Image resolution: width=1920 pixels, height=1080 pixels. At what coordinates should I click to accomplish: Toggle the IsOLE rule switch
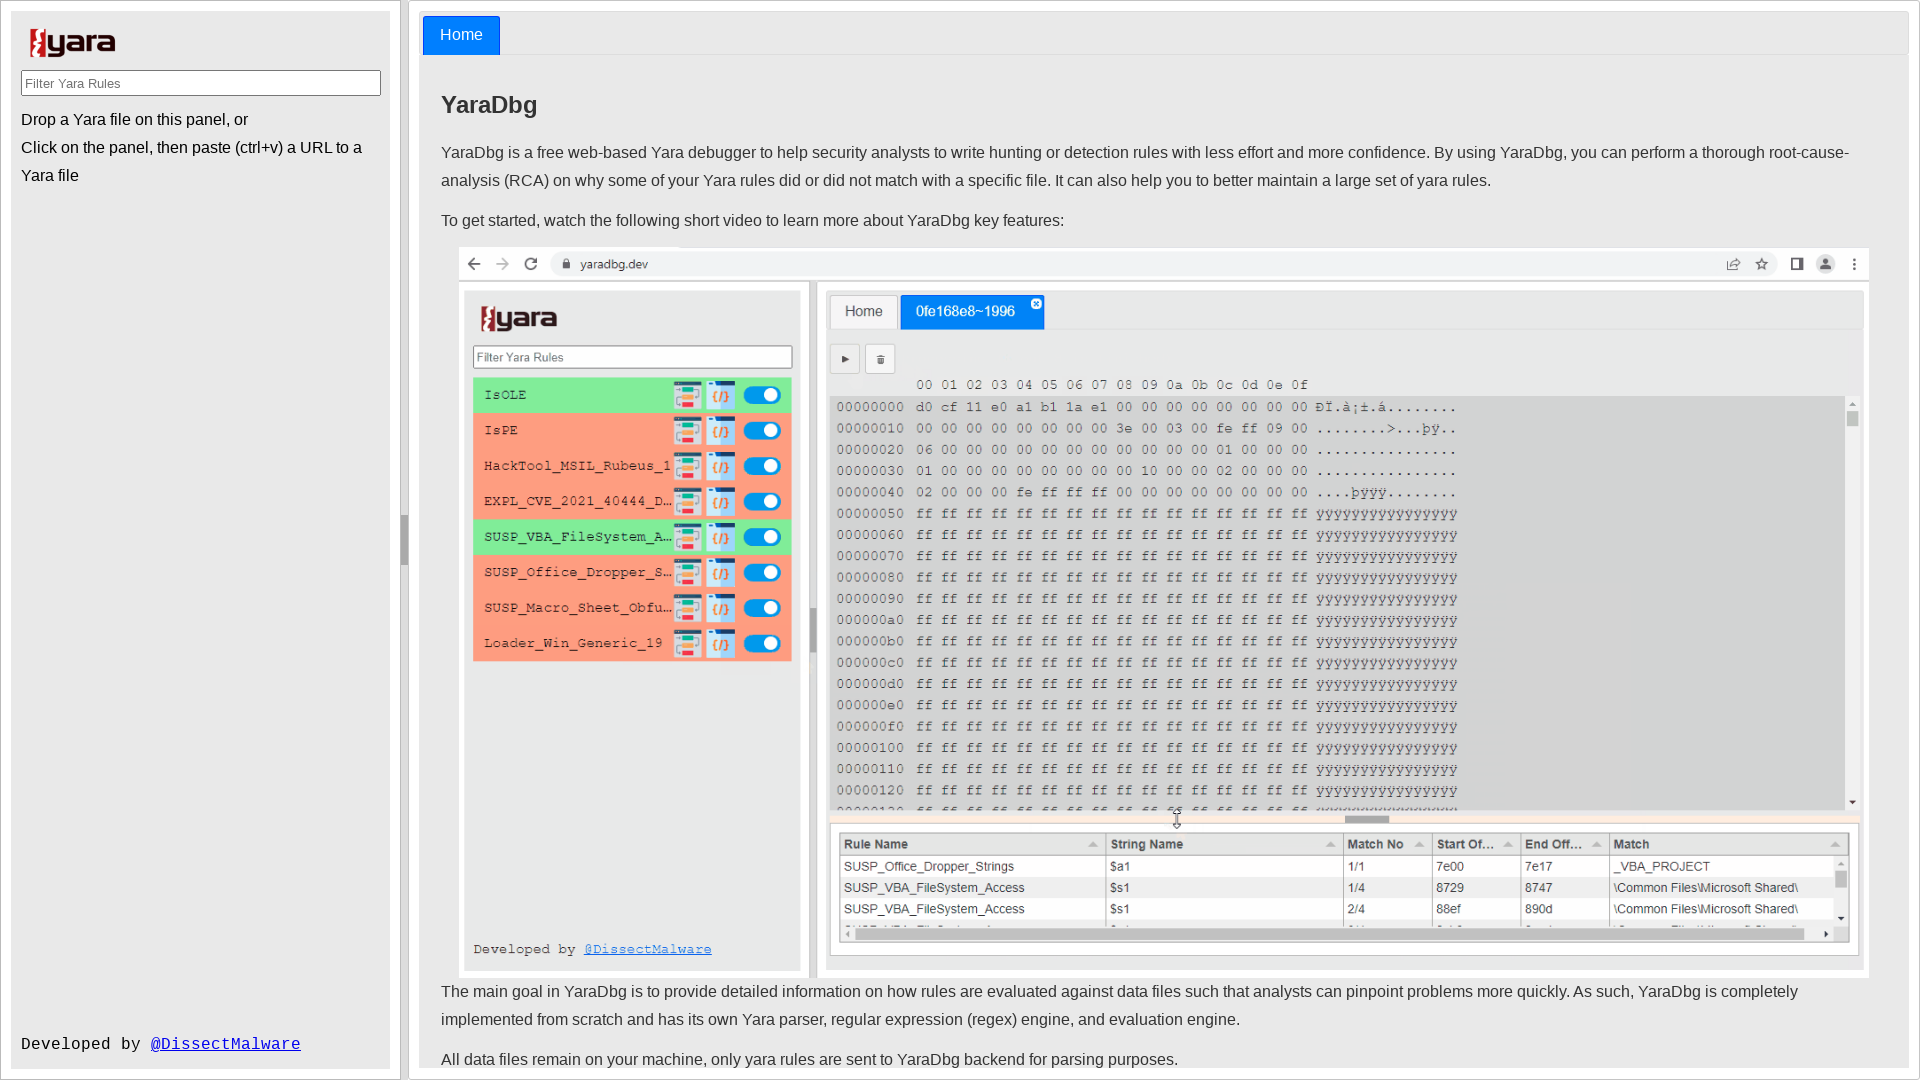click(762, 396)
